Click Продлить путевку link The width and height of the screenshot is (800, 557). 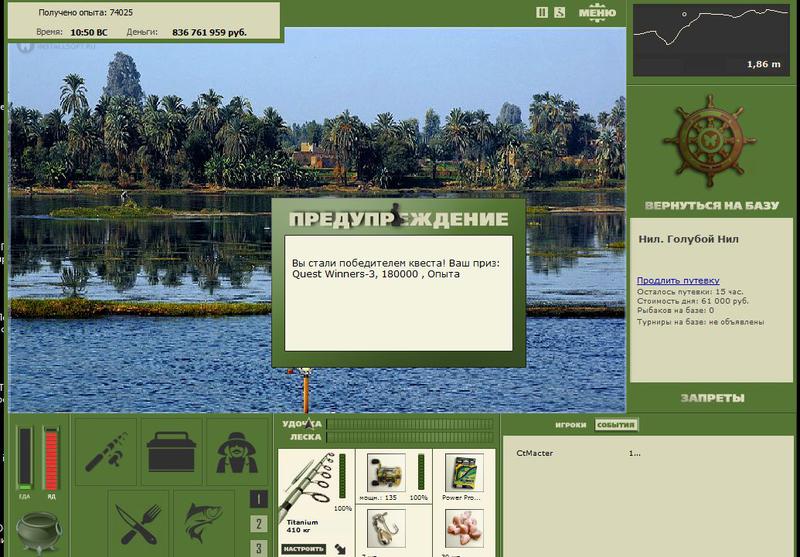(678, 281)
